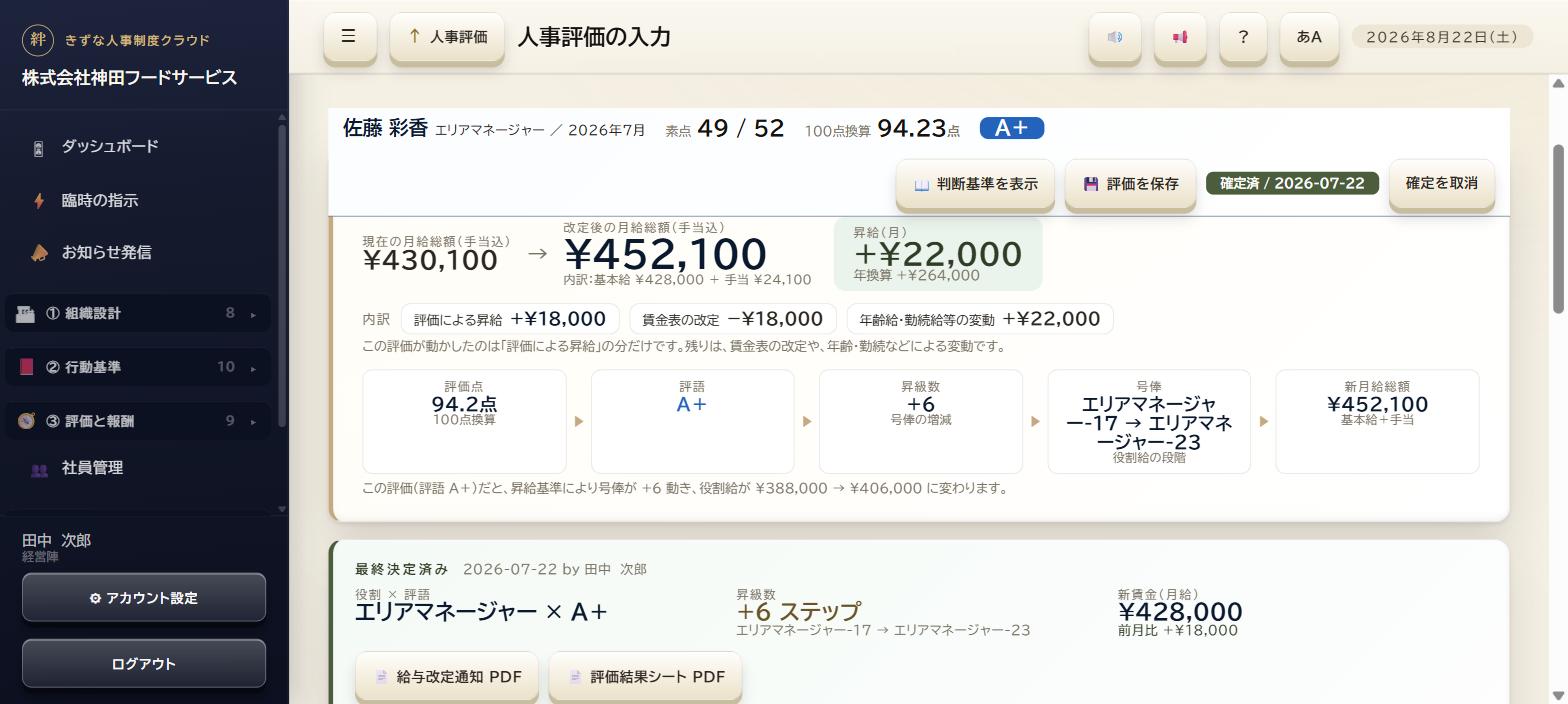Click the employee name 佐藤 彩香
The width and height of the screenshot is (1568, 704).
pyautogui.click(x=385, y=128)
